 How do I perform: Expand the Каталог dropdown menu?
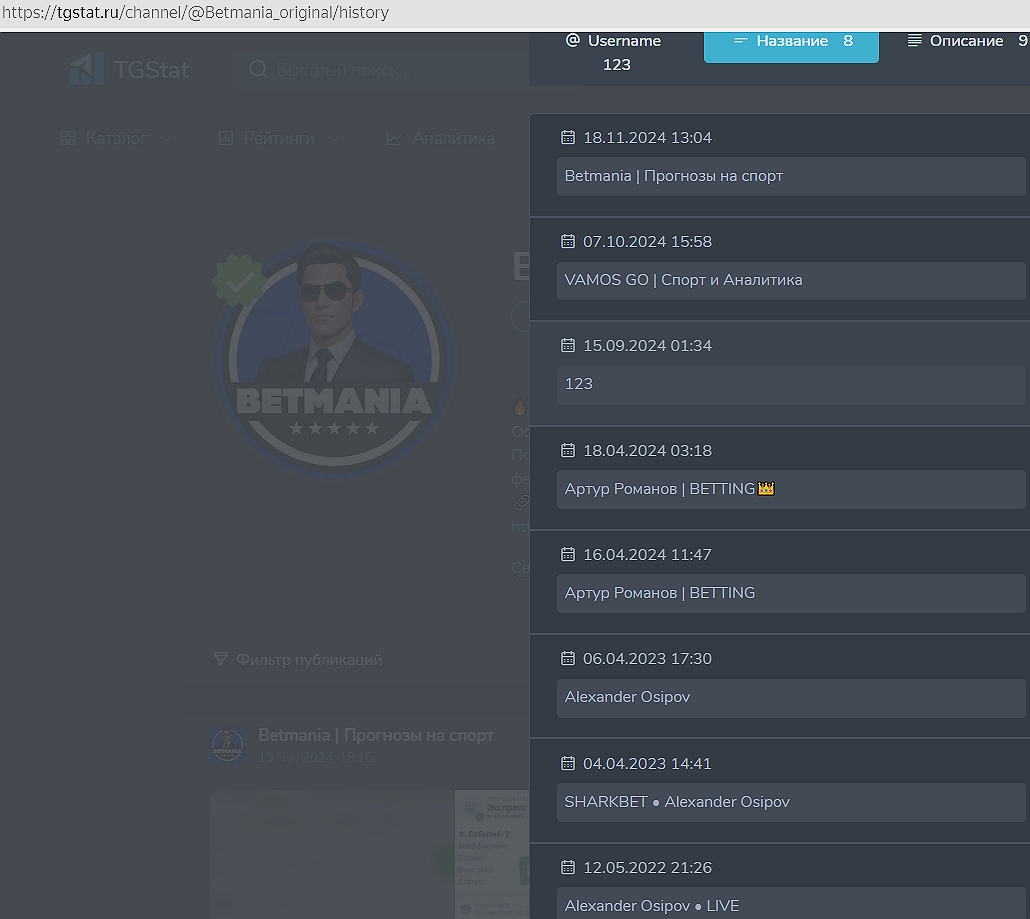116,138
